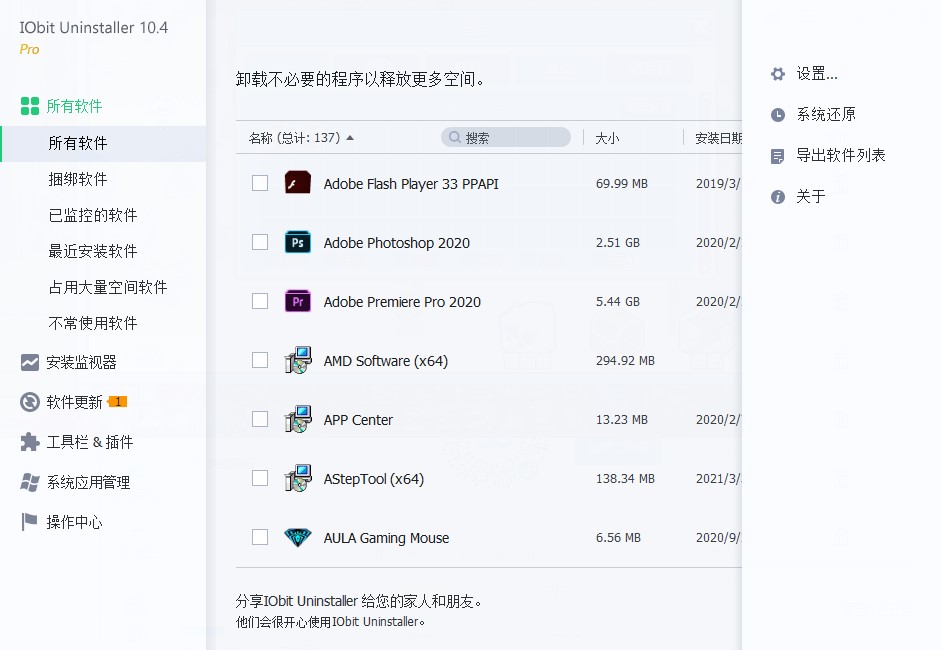Open 设置 using the gear icon

[777, 73]
